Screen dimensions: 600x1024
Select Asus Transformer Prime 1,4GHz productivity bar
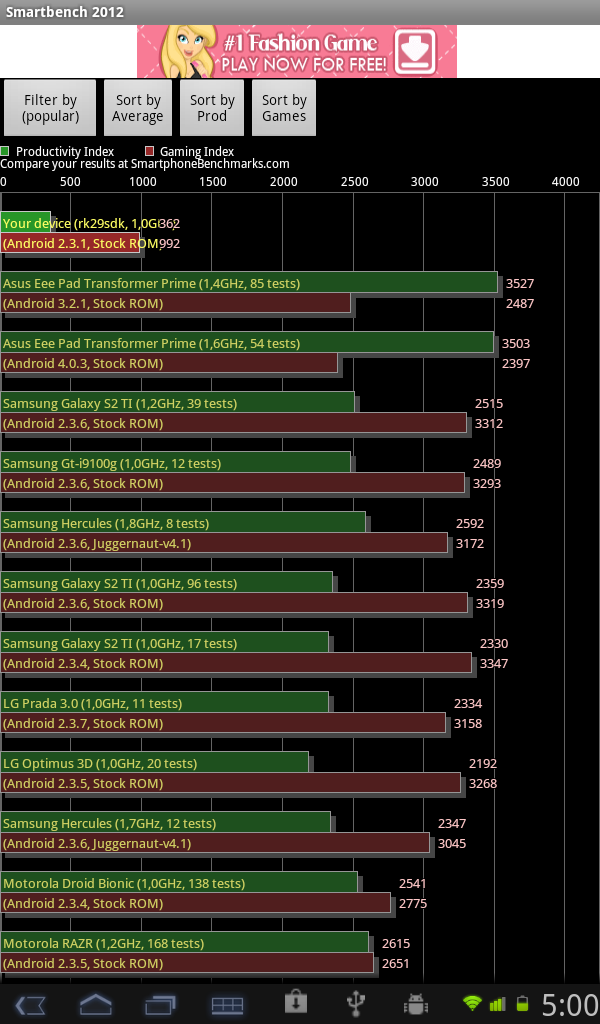tap(249, 283)
